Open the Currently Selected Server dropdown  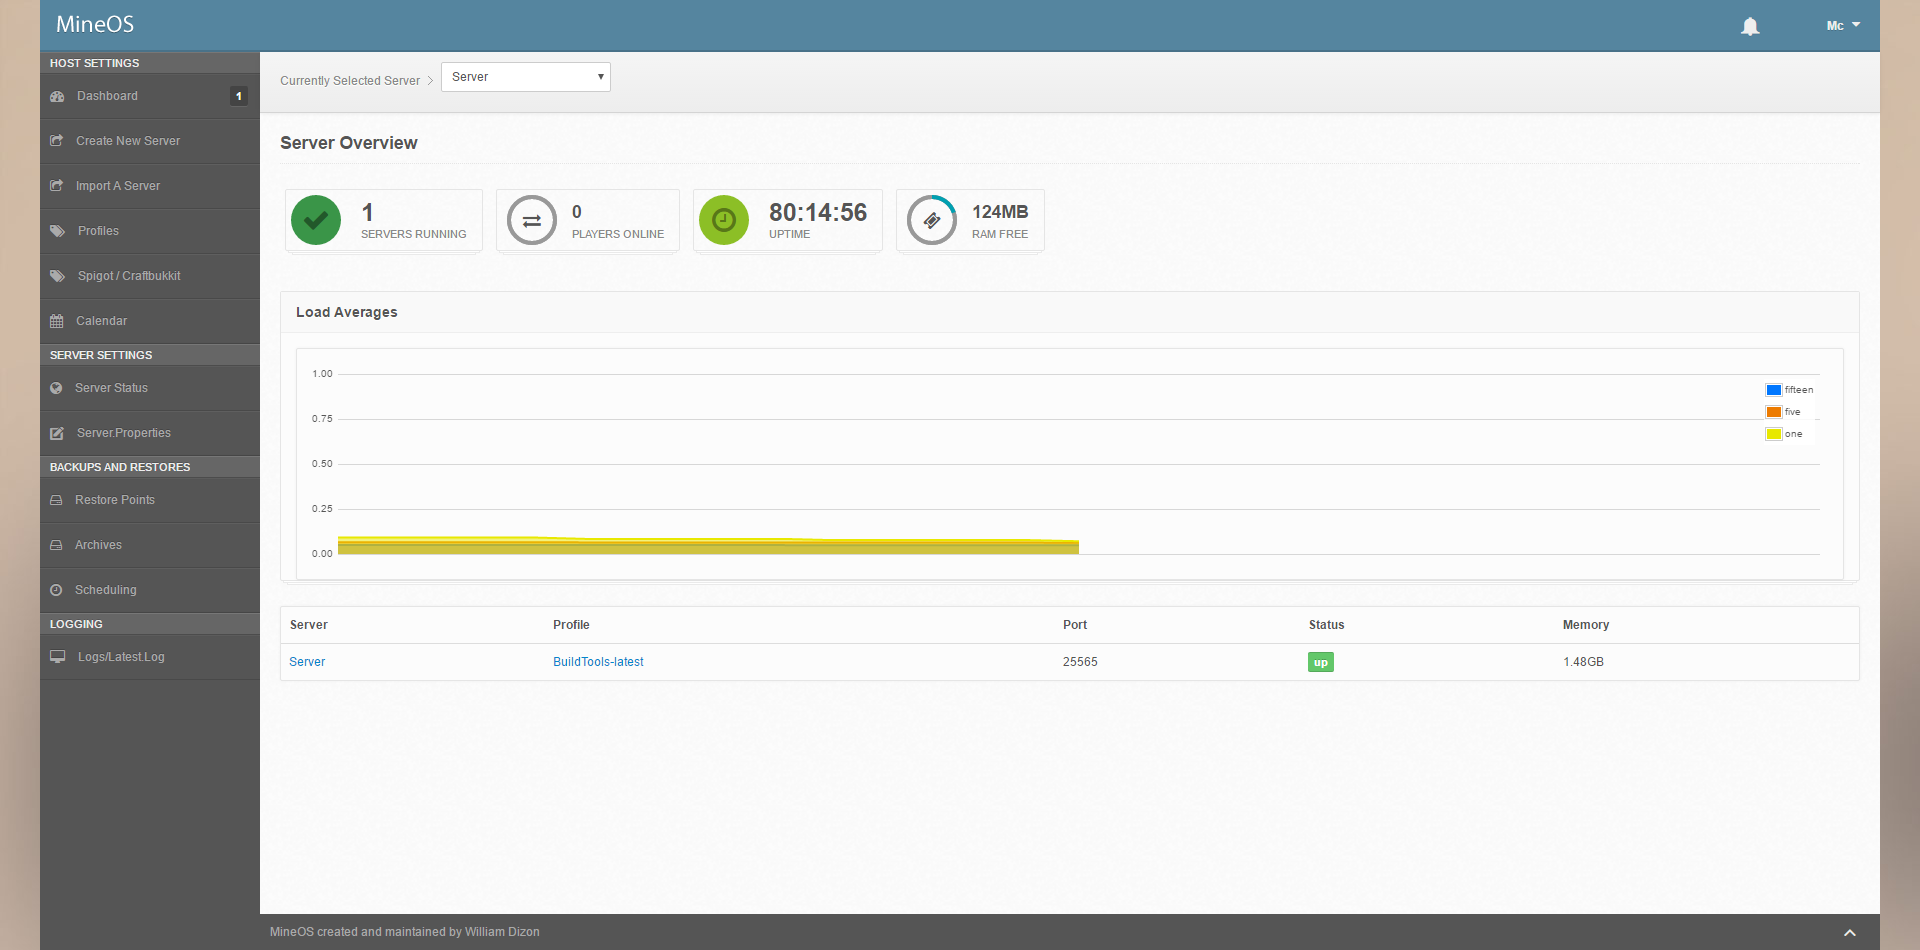click(526, 77)
